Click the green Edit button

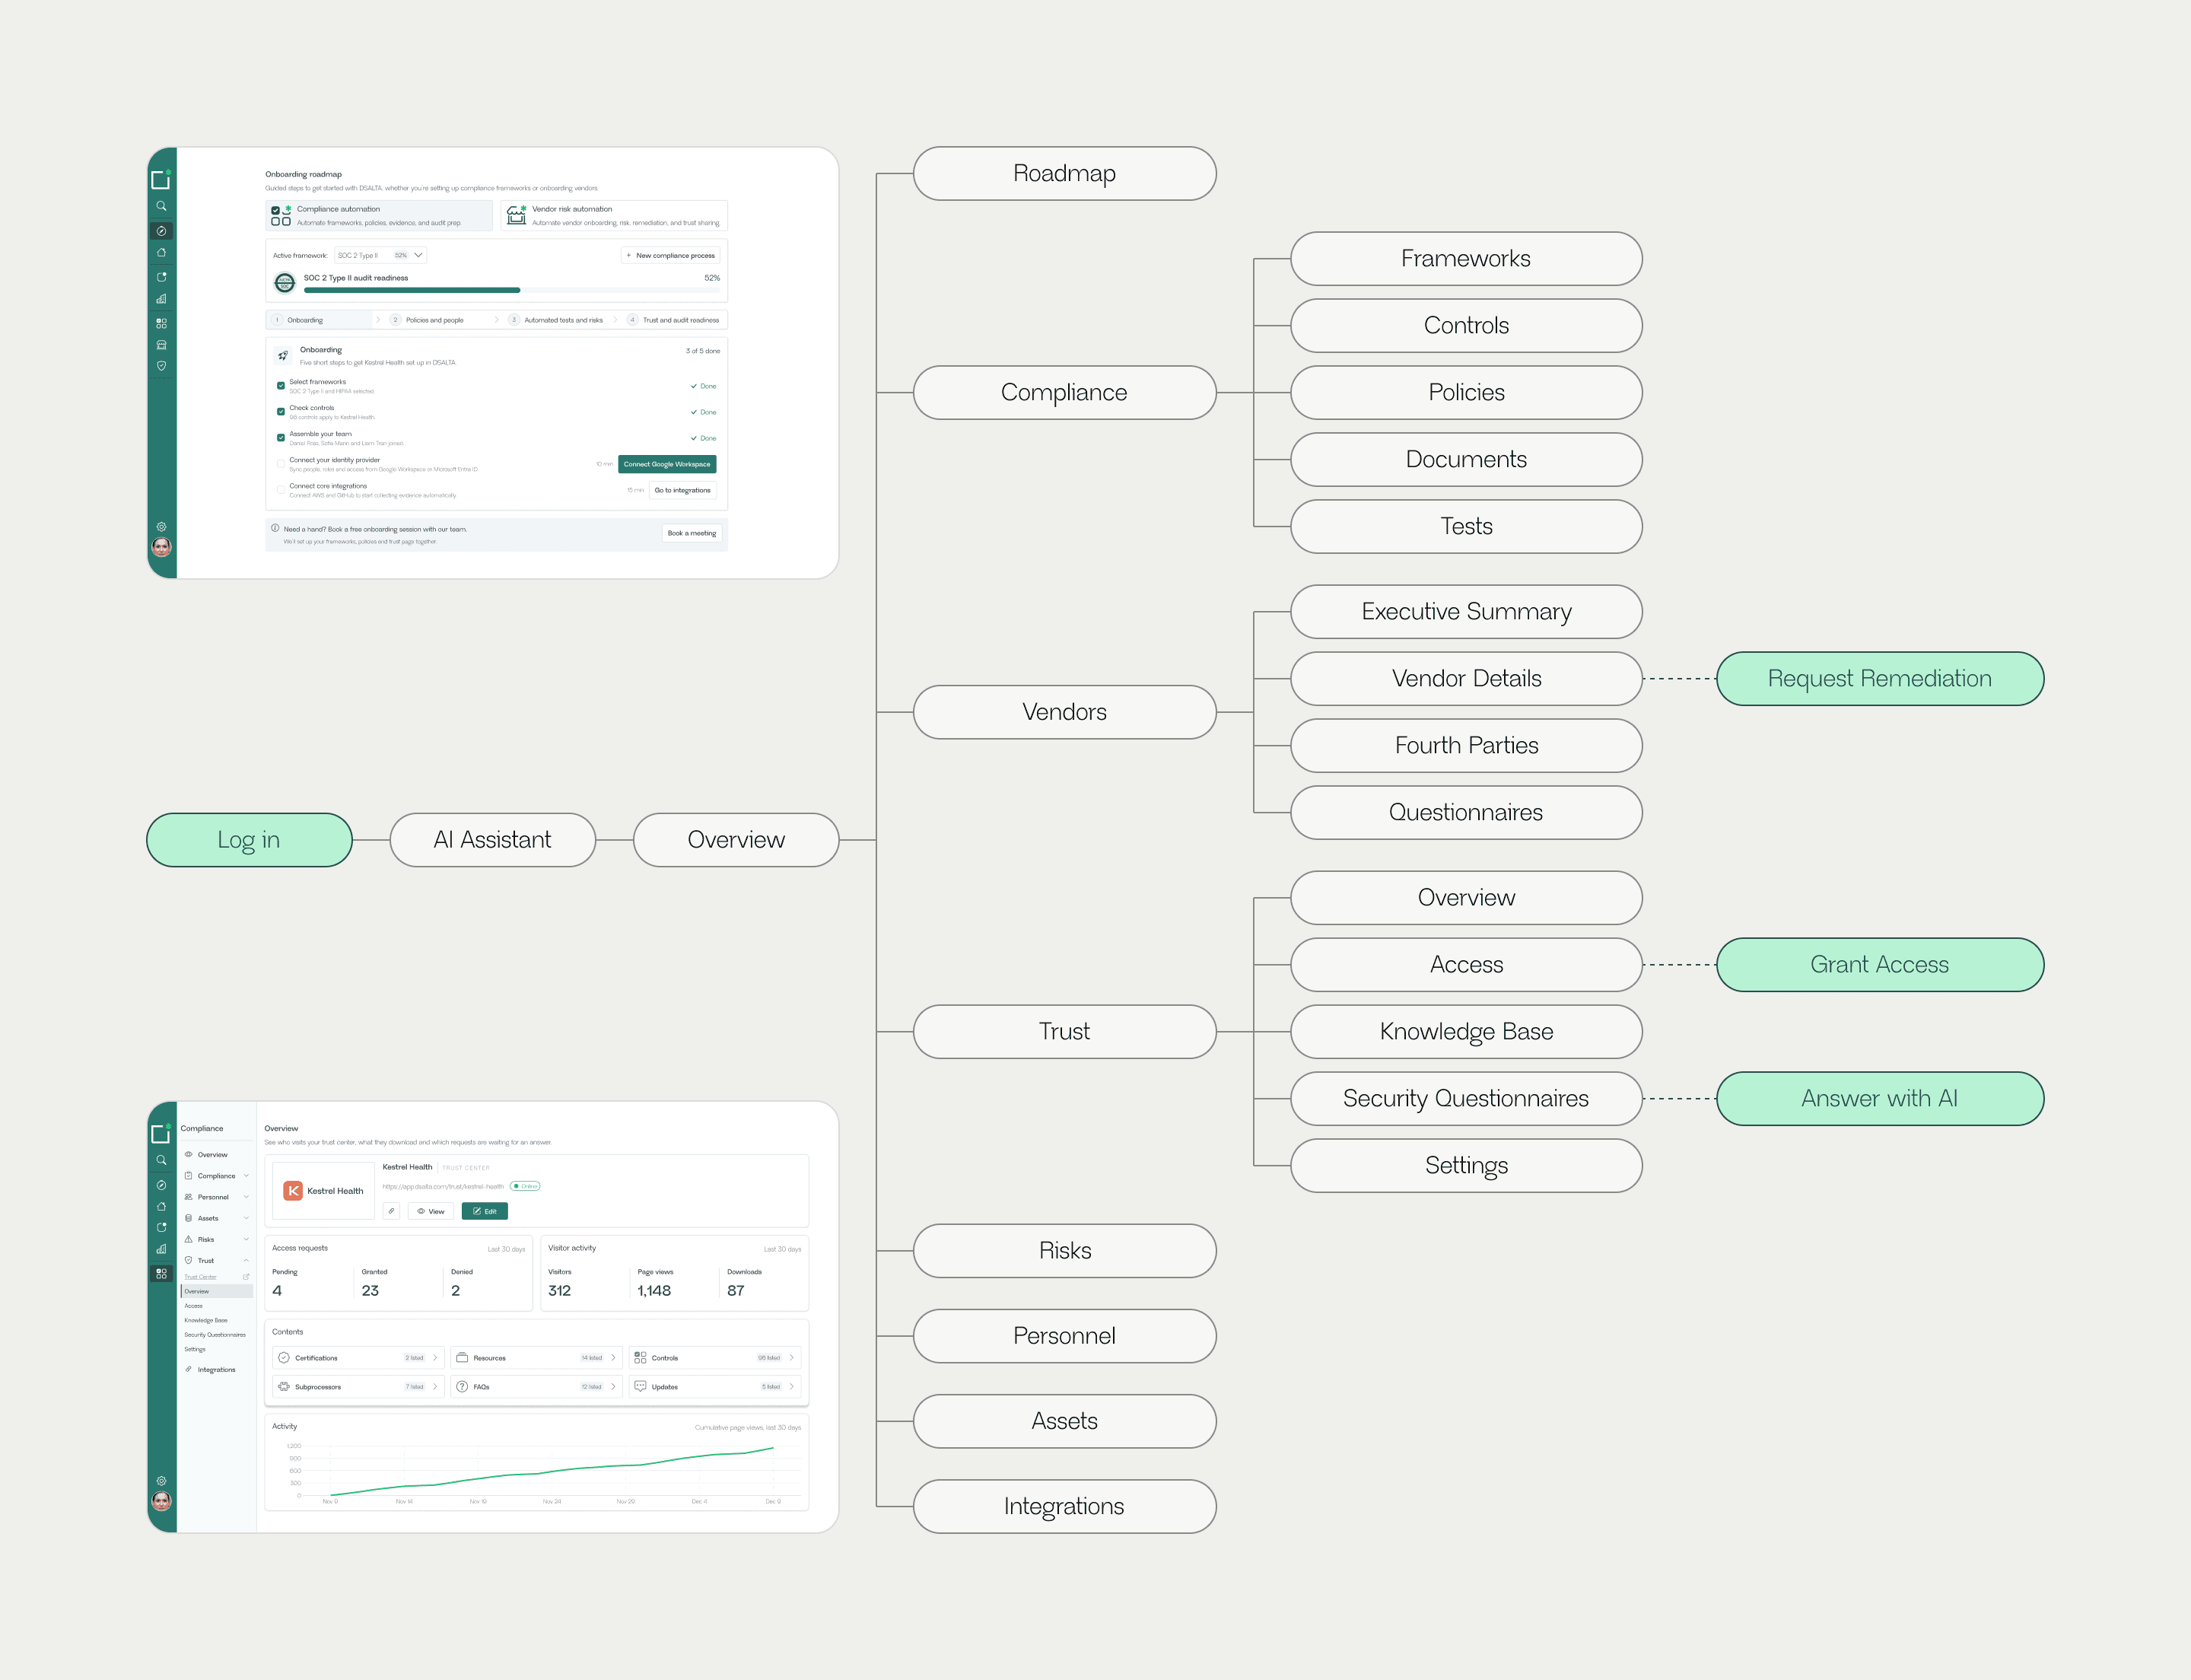click(x=485, y=1211)
